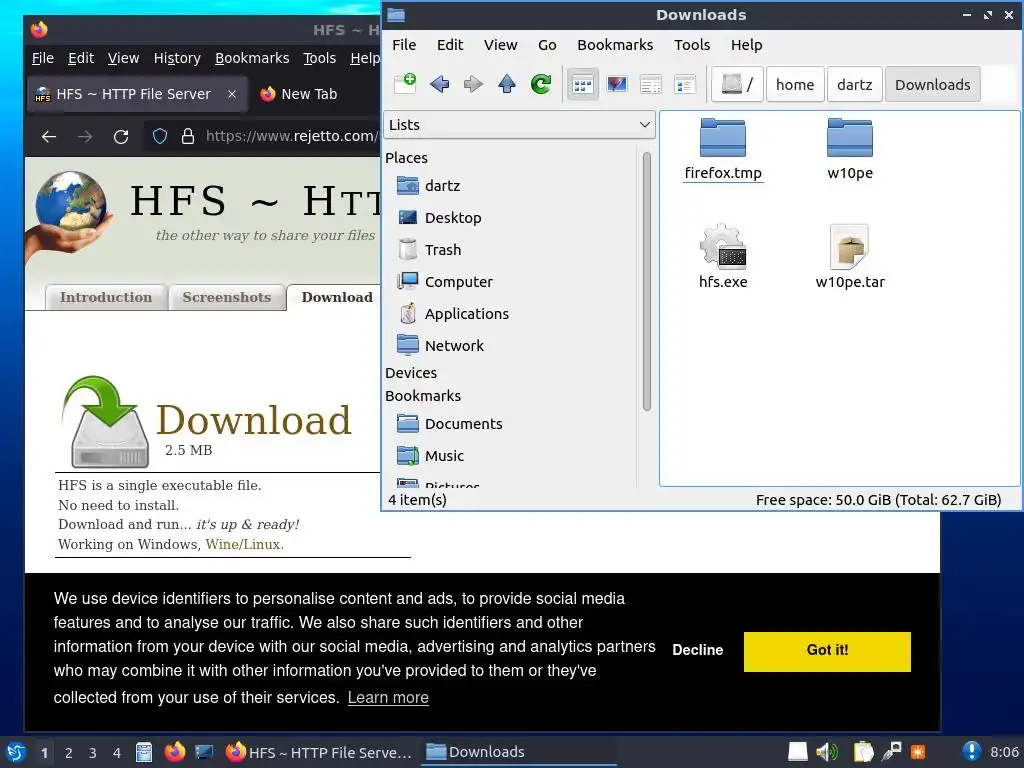Go forward with the gray right arrow in file manager

(x=473, y=84)
